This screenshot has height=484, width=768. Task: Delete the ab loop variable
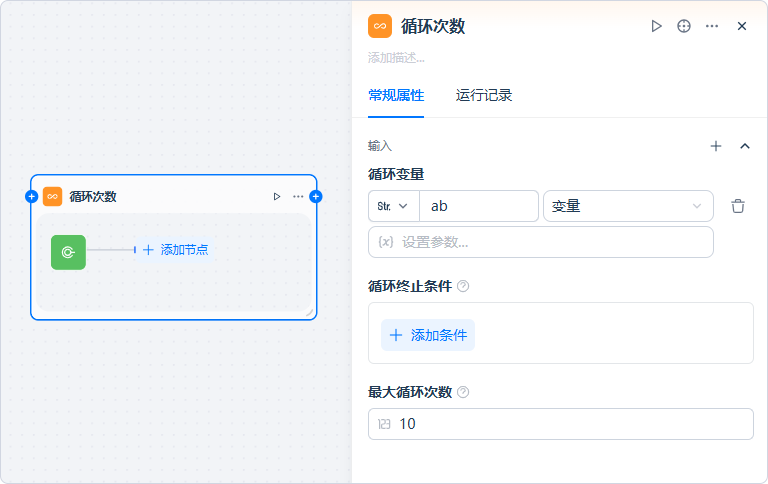click(738, 206)
